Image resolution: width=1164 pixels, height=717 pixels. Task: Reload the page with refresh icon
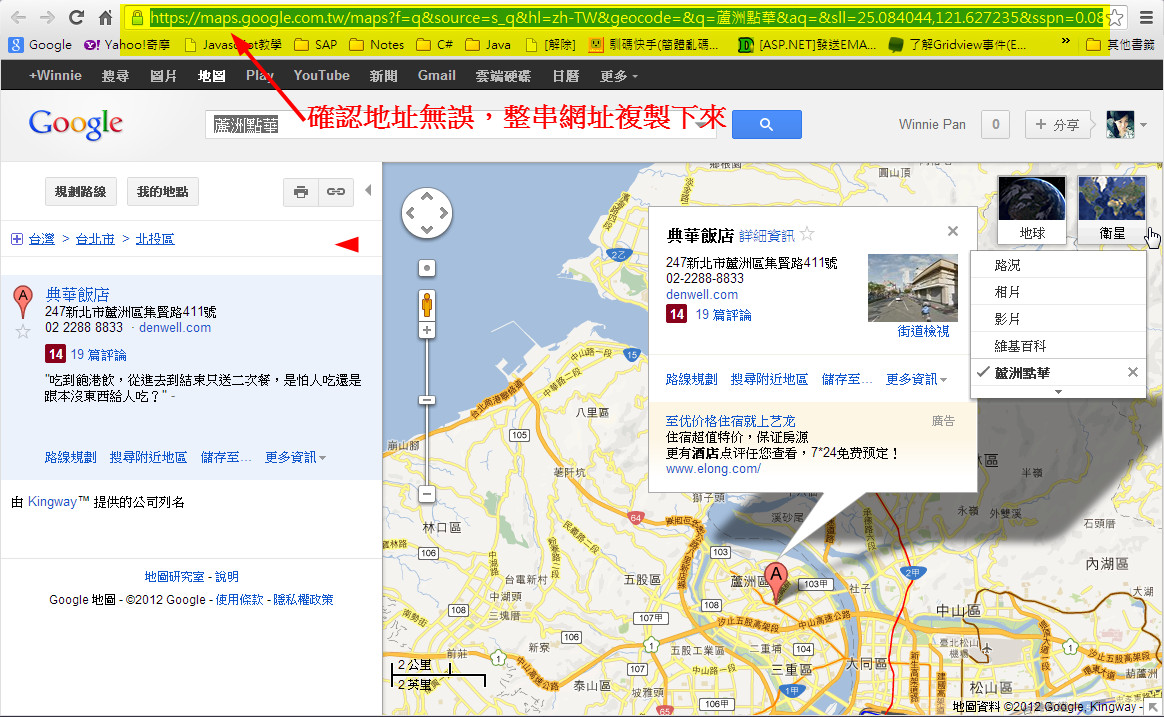(x=76, y=17)
